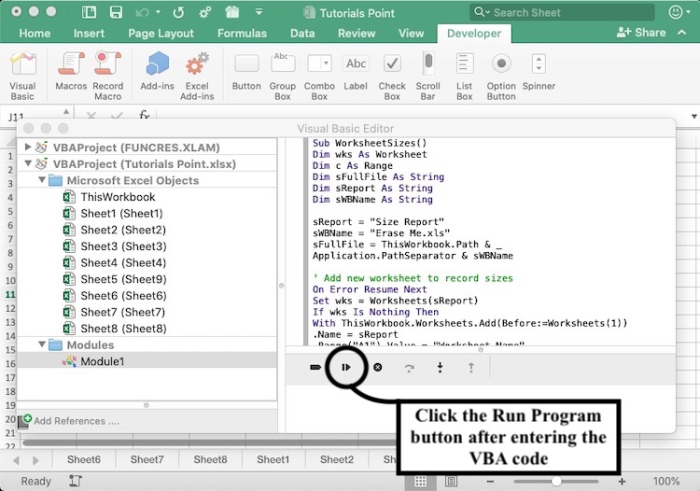Image resolution: width=700 pixels, height=491 pixels.
Task: Insert a Scroll Bar control
Action: [428, 63]
